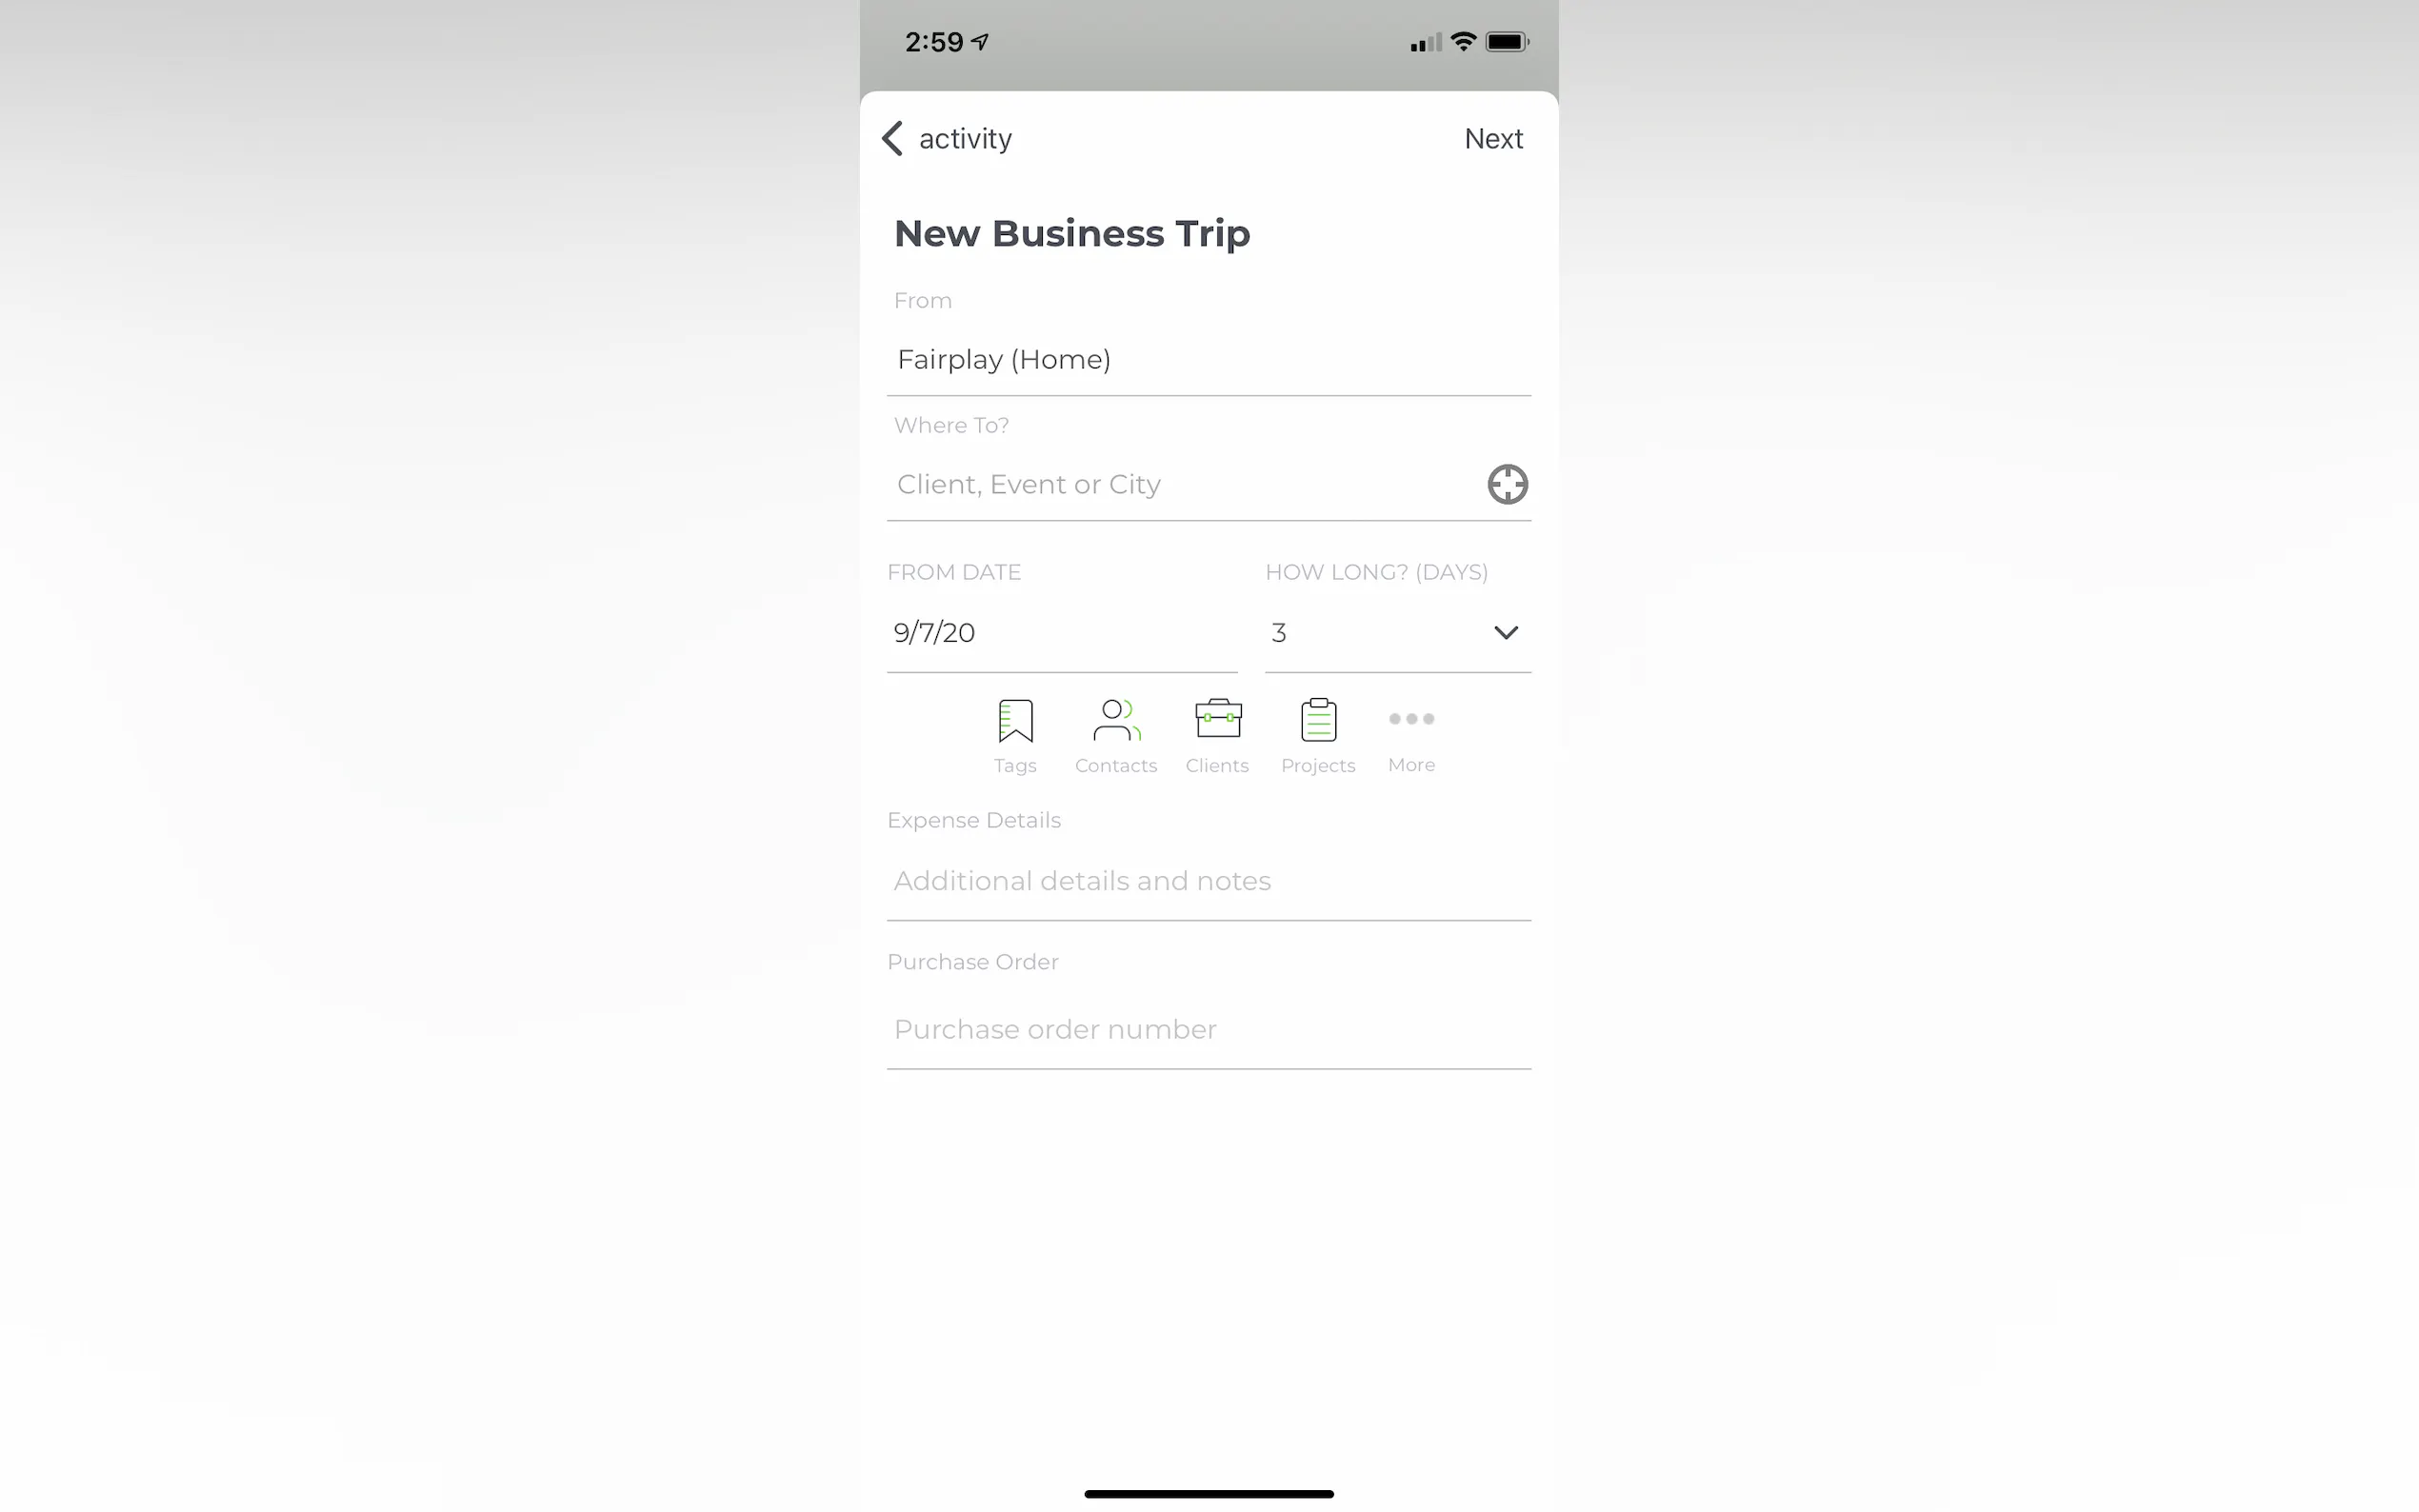Focus the Additional details and notes field
Image resolution: width=2419 pixels, height=1512 pixels.
1208,881
